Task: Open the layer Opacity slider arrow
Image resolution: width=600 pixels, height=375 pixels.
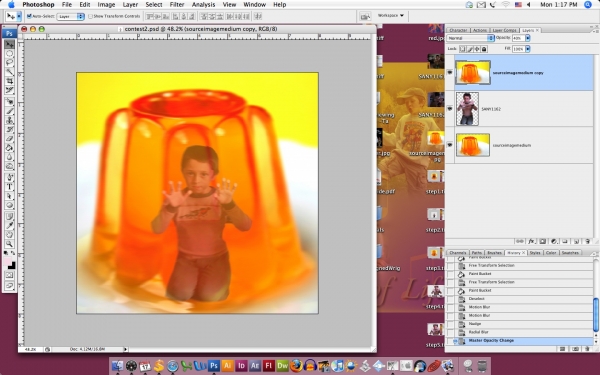Action: (x=528, y=38)
